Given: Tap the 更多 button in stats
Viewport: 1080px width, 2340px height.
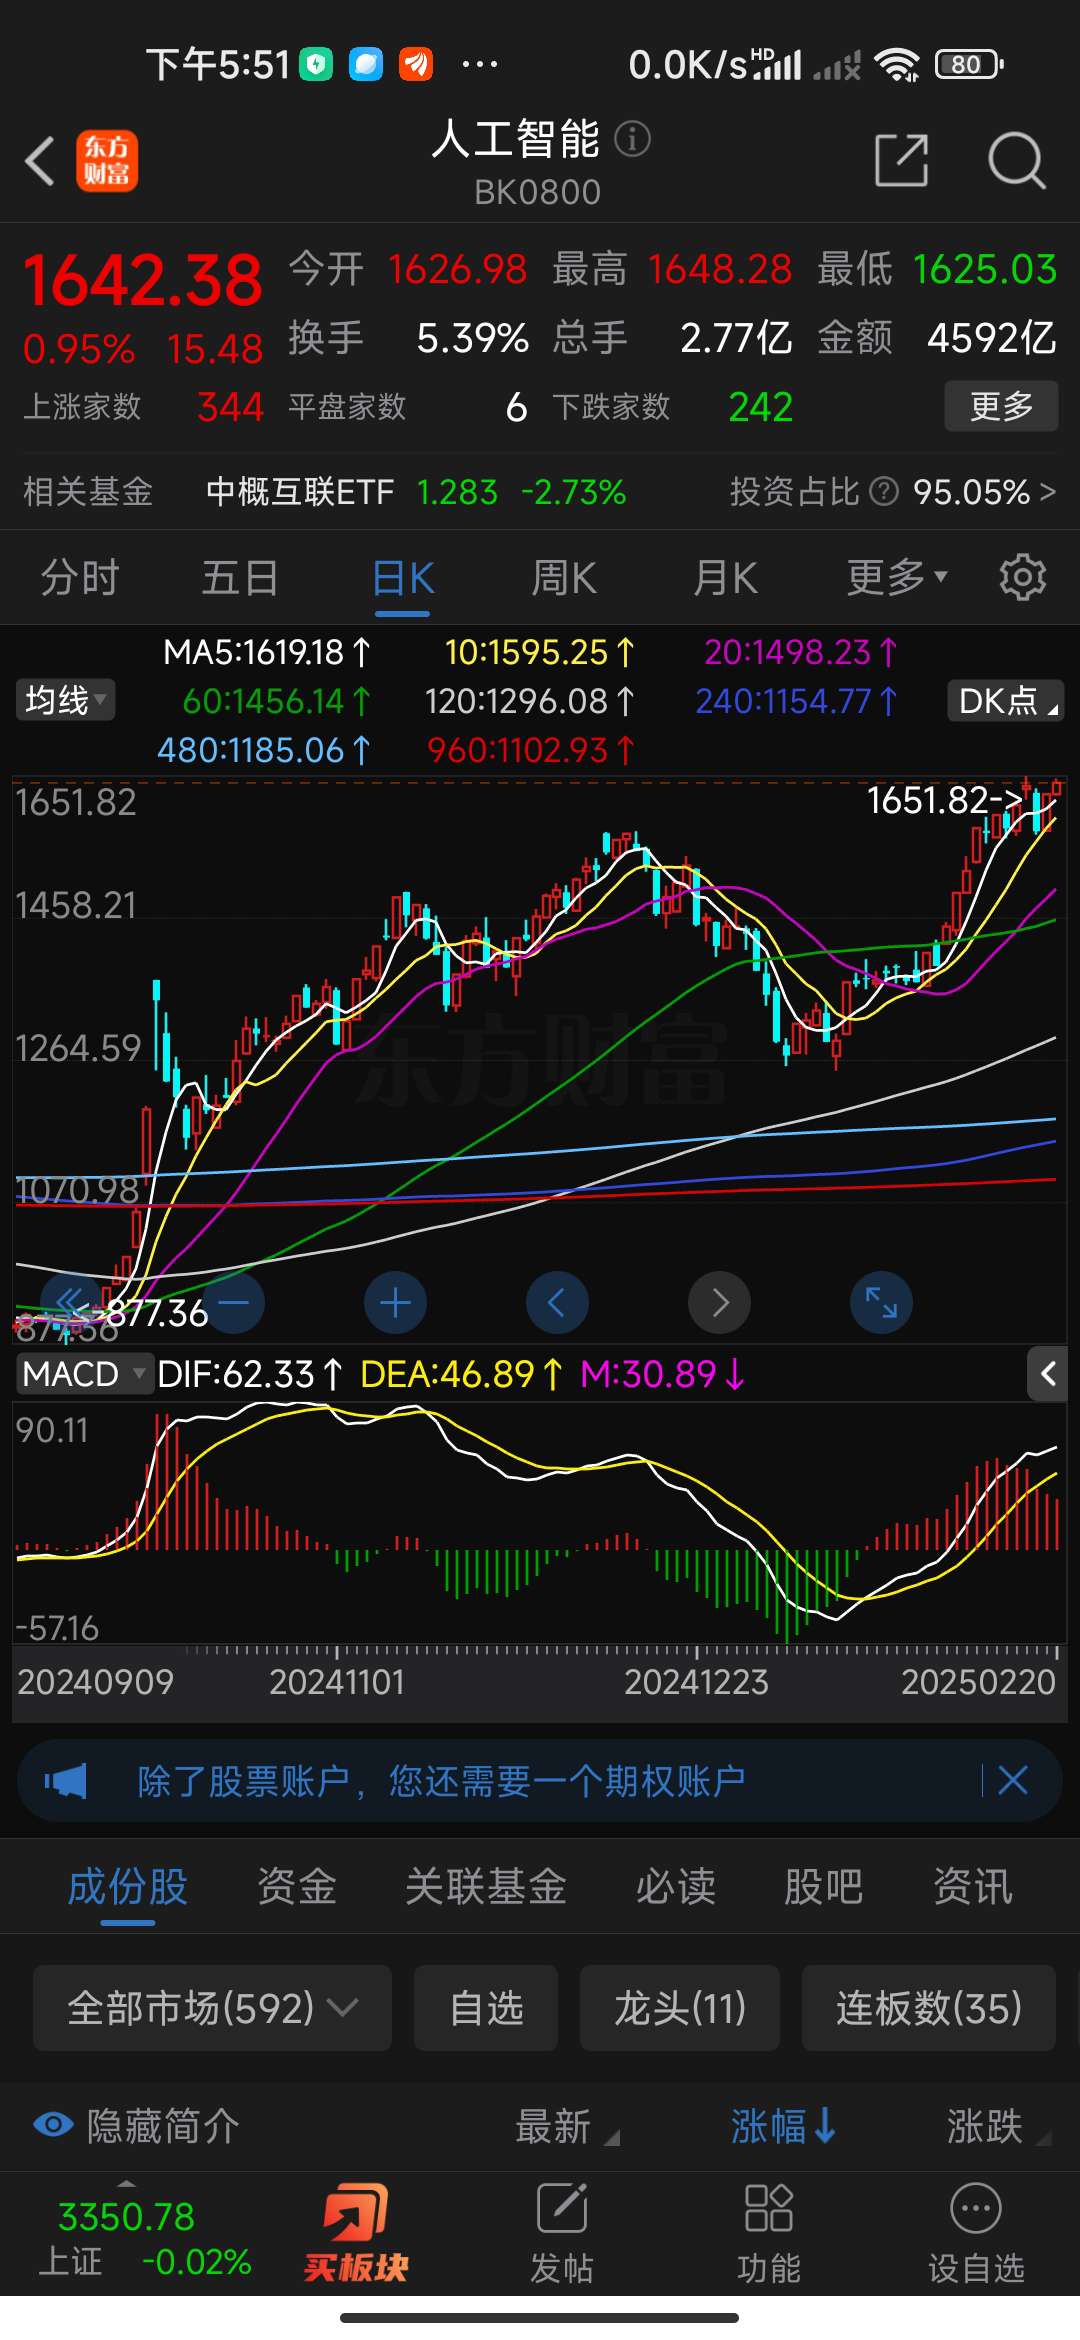Looking at the screenshot, I should coord(1001,406).
